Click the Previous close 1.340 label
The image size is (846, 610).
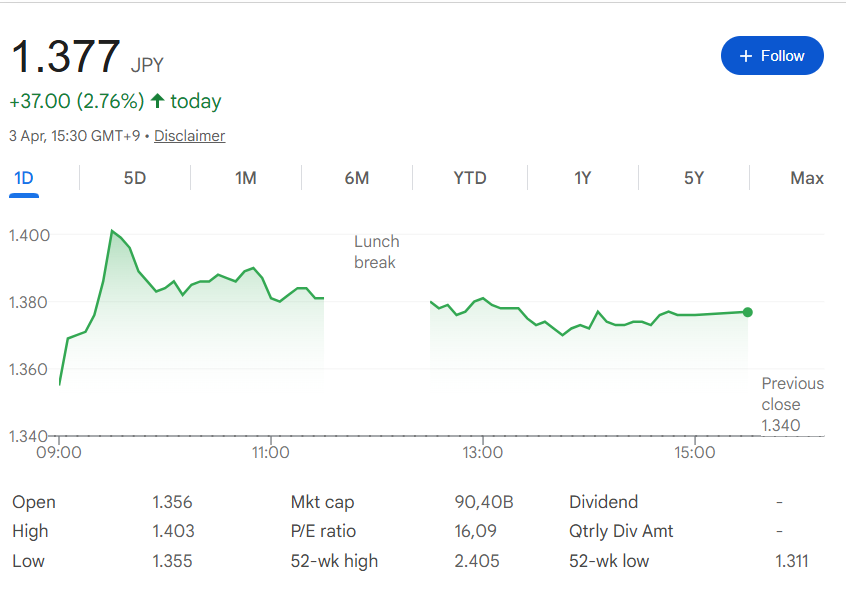793,405
